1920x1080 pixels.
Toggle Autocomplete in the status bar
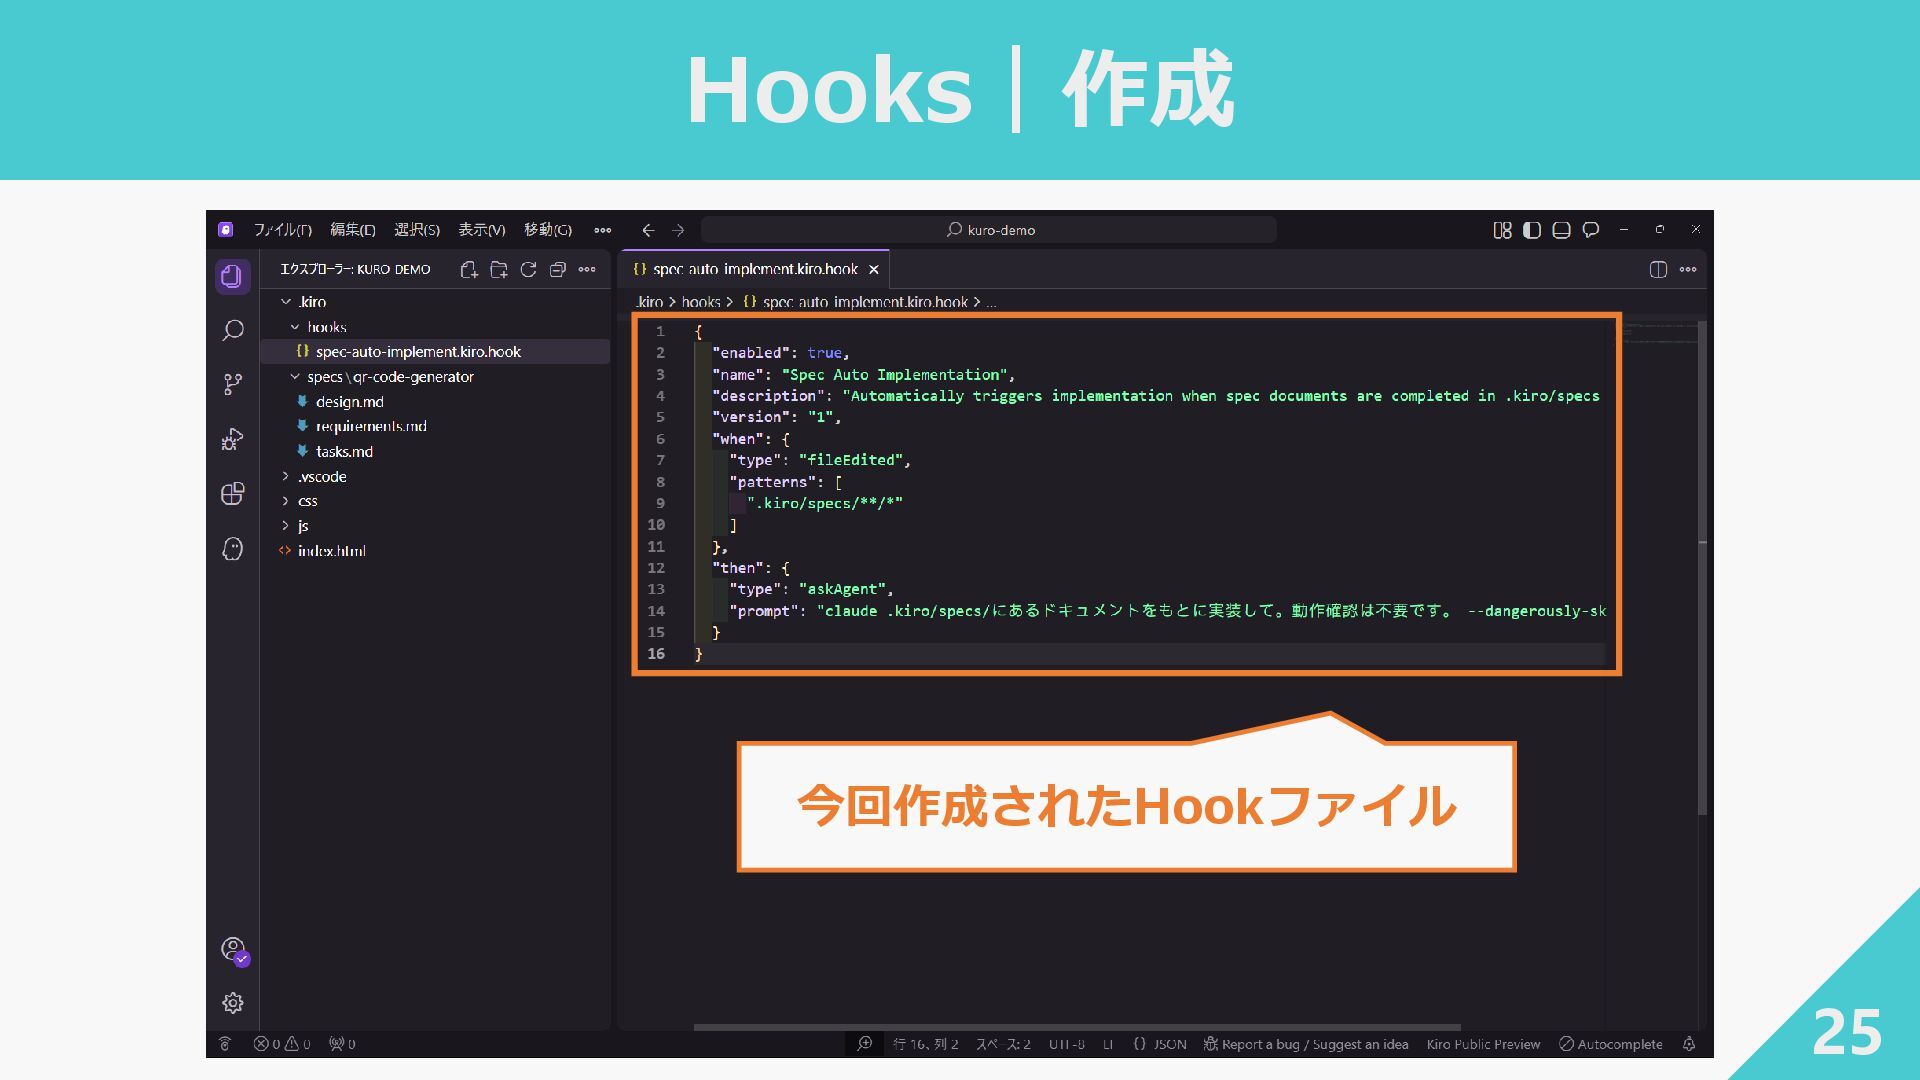1611,1044
